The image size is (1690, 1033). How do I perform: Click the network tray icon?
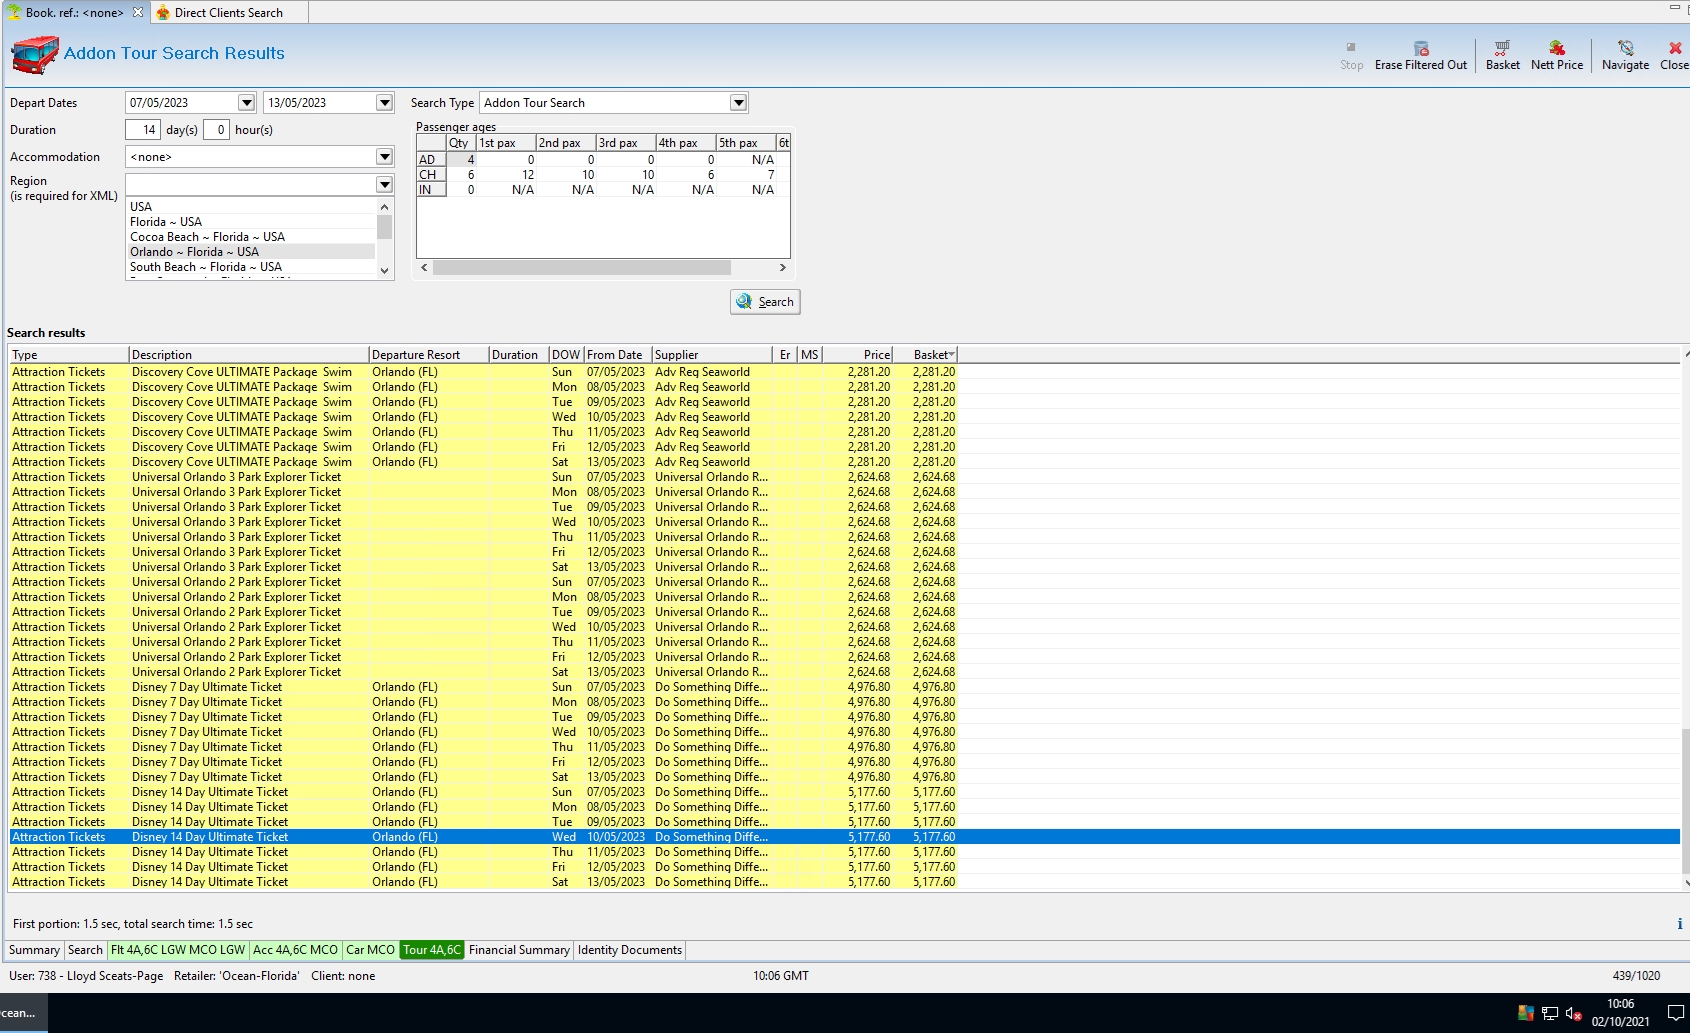tap(1550, 1013)
